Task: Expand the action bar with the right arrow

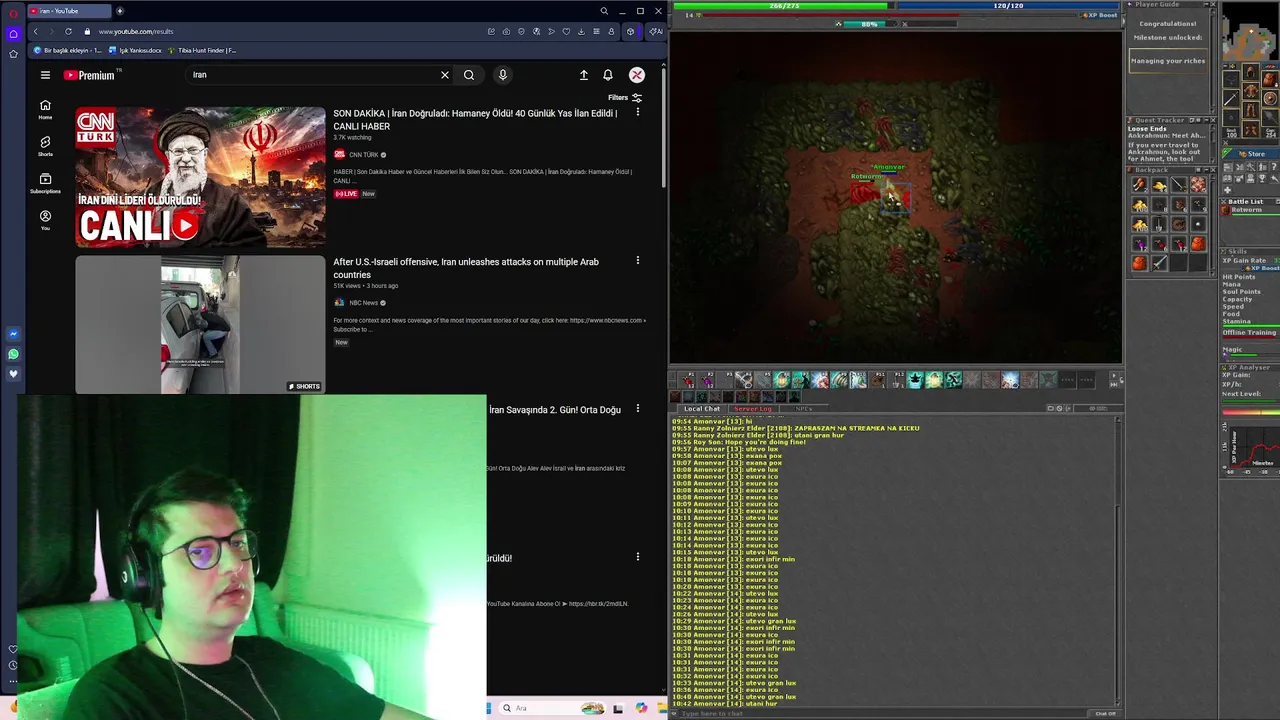Action: click(x=1115, y=376)
